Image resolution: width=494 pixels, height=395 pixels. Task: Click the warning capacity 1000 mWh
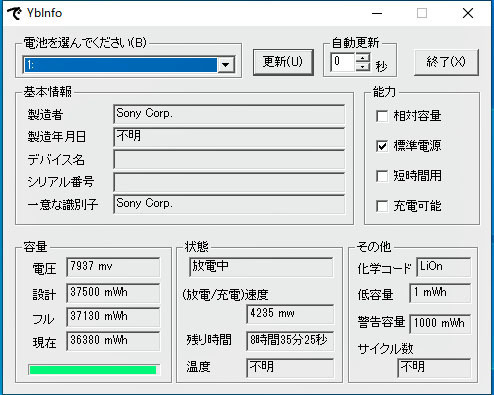pyautogui.click(x=440, y=324)
